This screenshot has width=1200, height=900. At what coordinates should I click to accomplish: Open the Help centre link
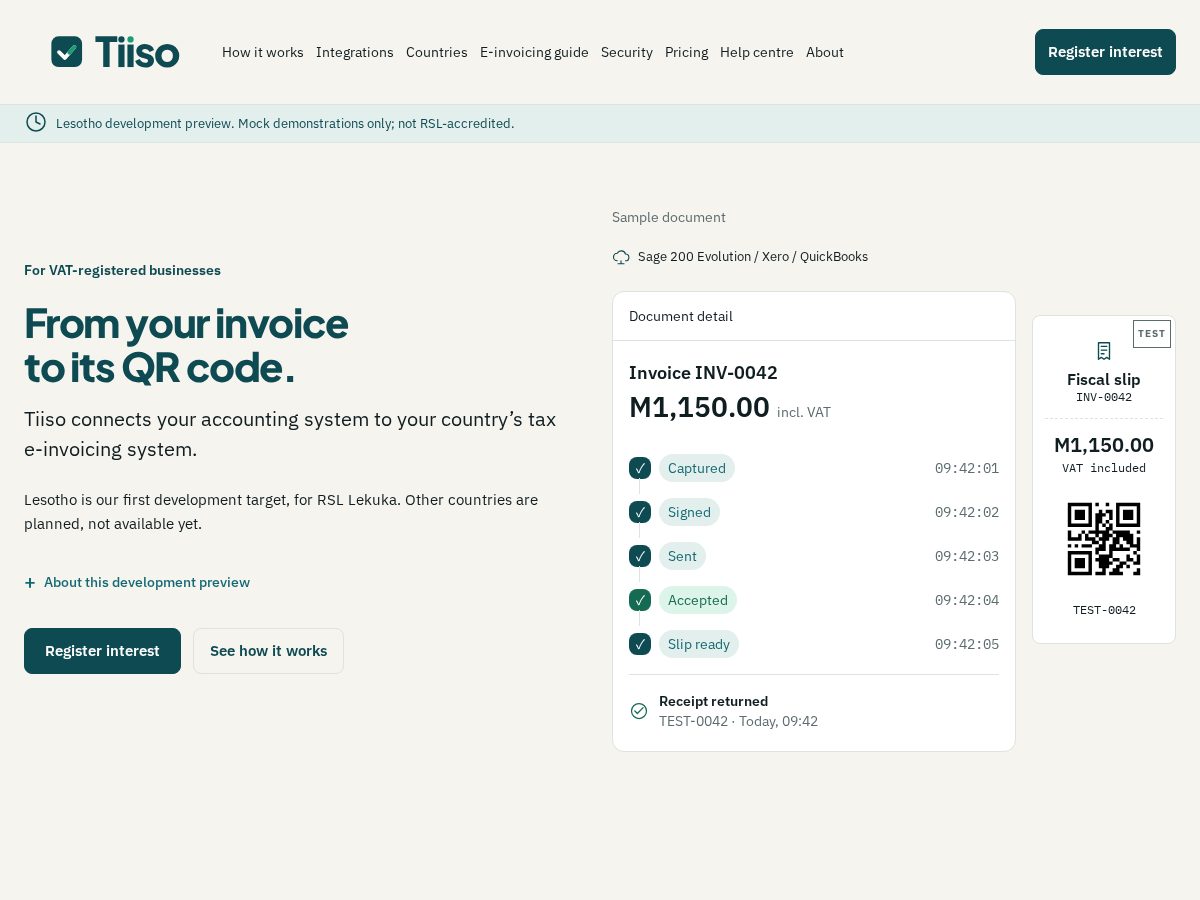(x=757, y=52)
